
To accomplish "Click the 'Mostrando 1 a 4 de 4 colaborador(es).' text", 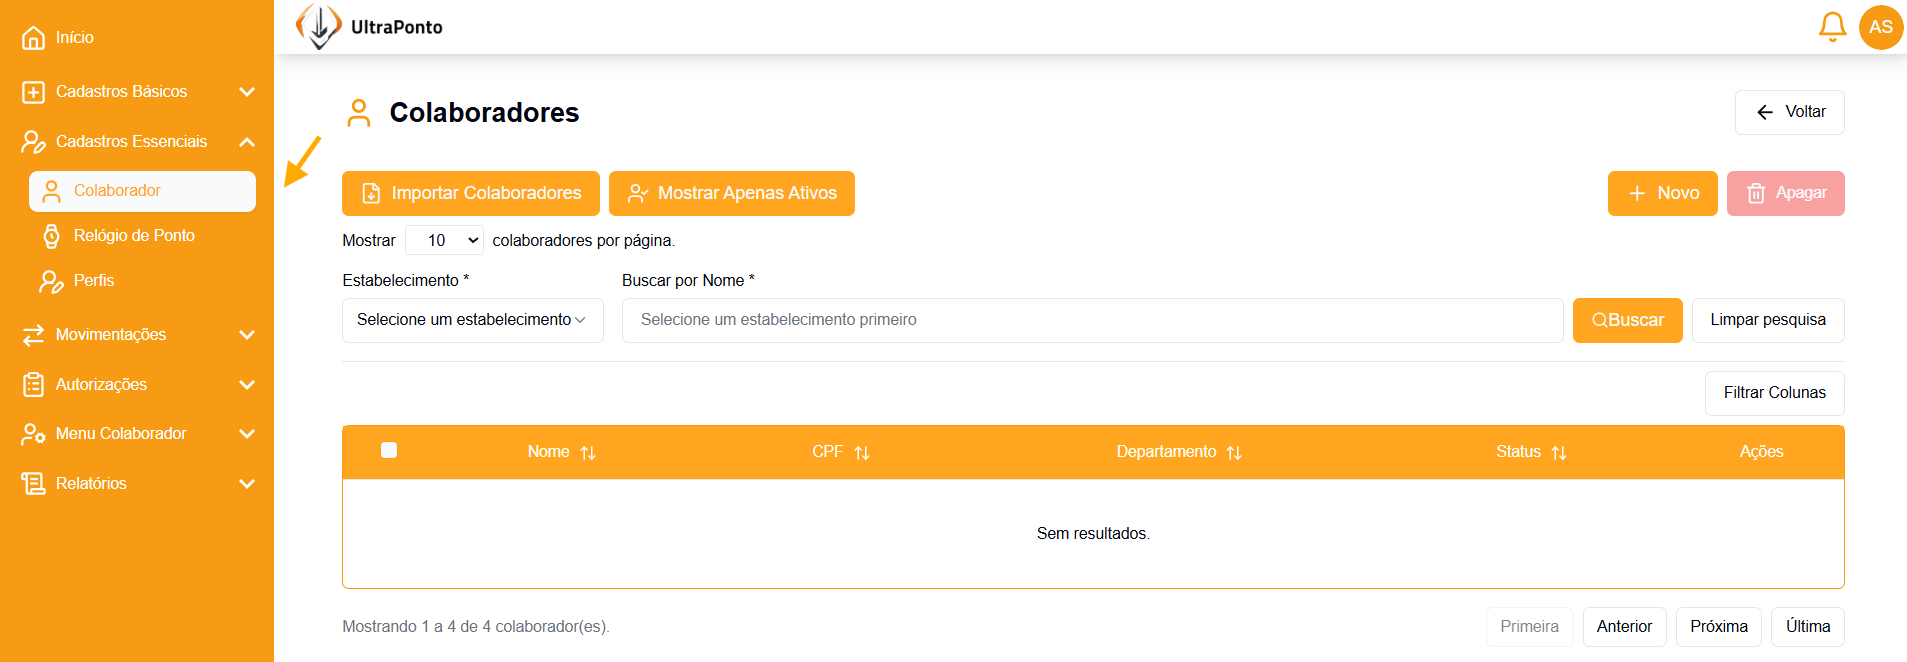I will click(476, 627).
